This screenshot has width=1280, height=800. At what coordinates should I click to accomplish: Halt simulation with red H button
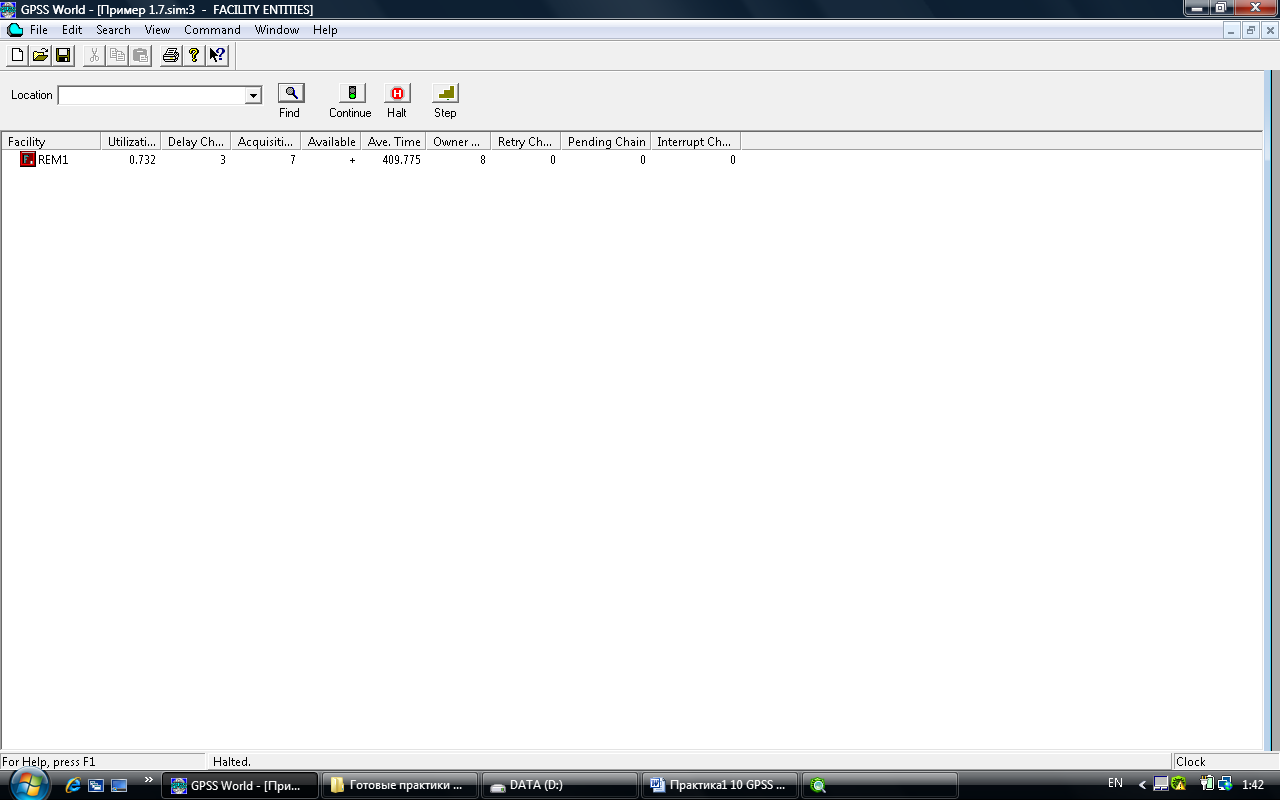pos(397,93)
